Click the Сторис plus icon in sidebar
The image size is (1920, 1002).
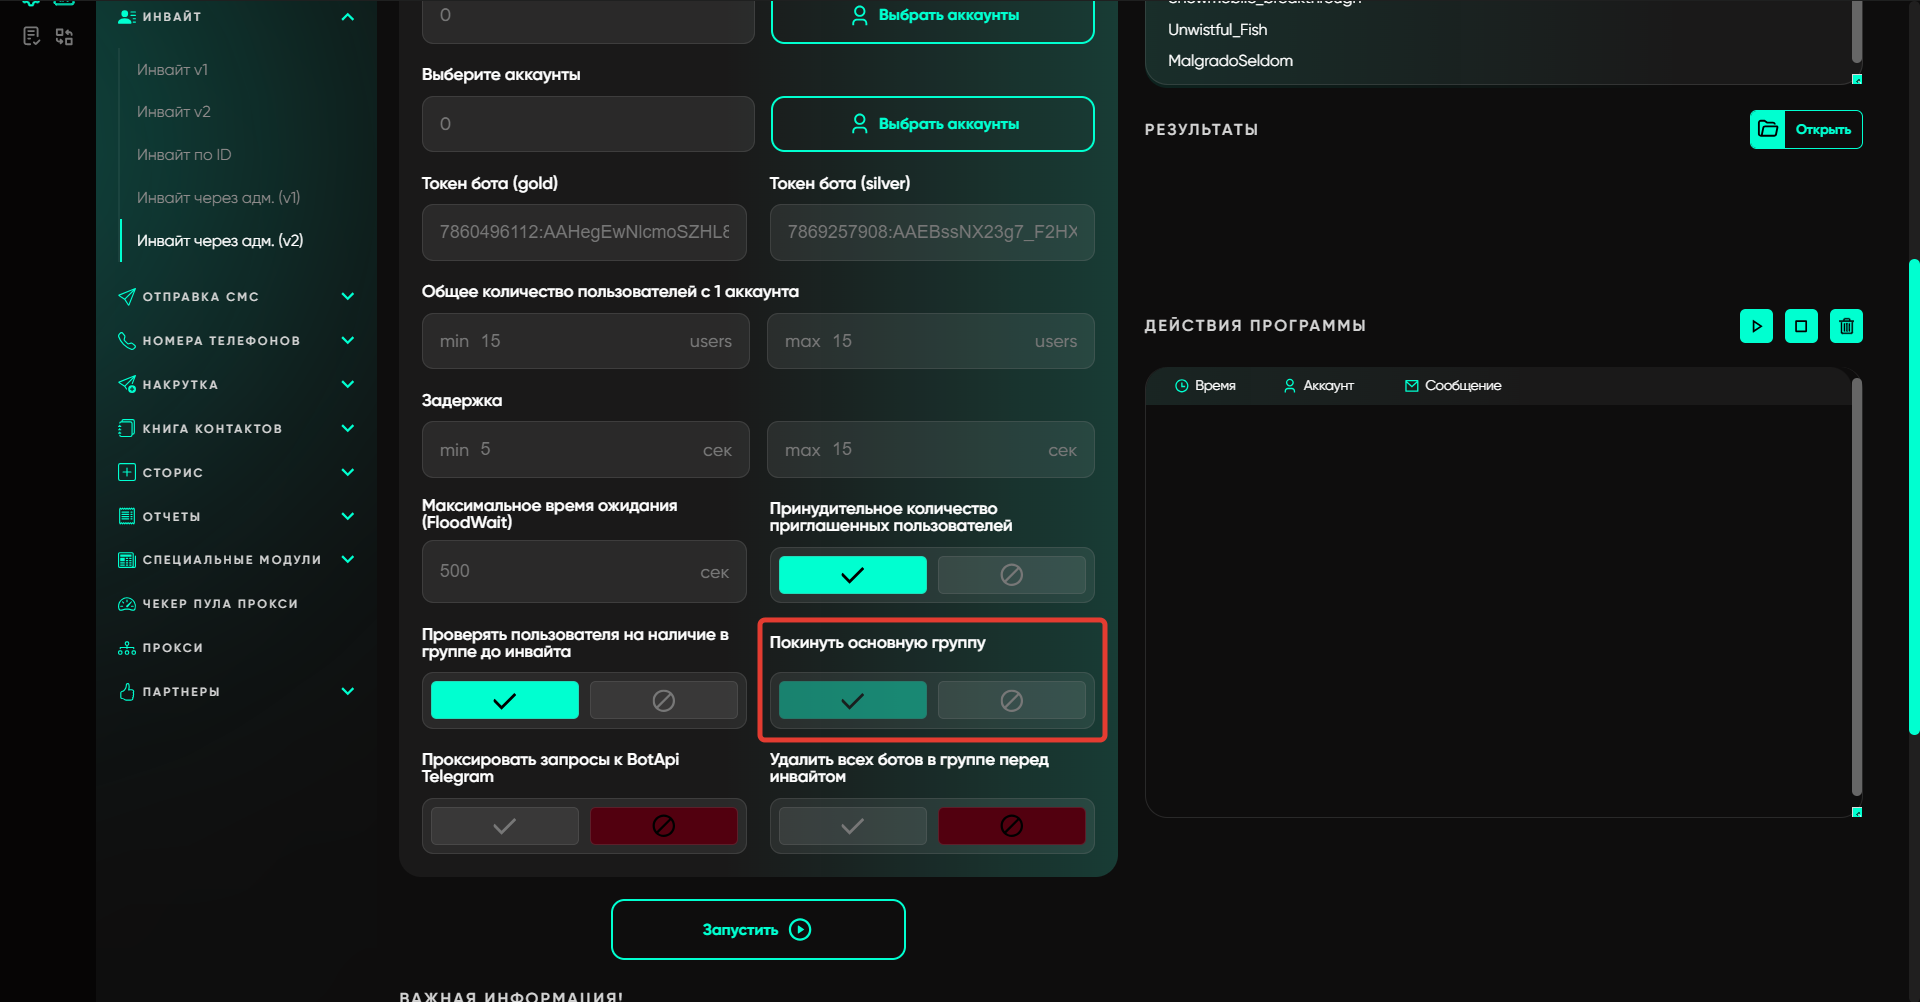[x=127, y=472]
